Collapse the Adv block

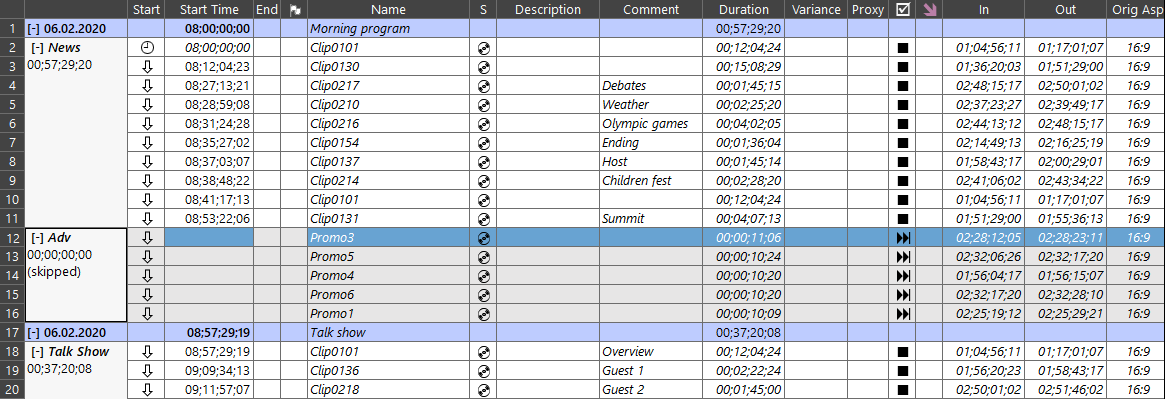pyautogui.click(x=37, y=238)
